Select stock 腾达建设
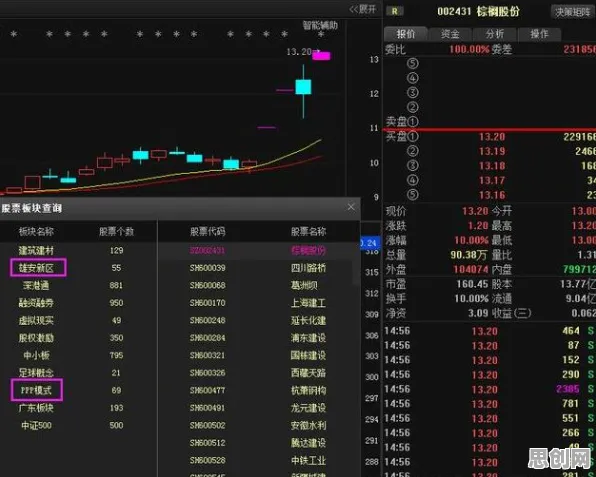This screenshot has width=596, height=477. click(x=308, y=443)
